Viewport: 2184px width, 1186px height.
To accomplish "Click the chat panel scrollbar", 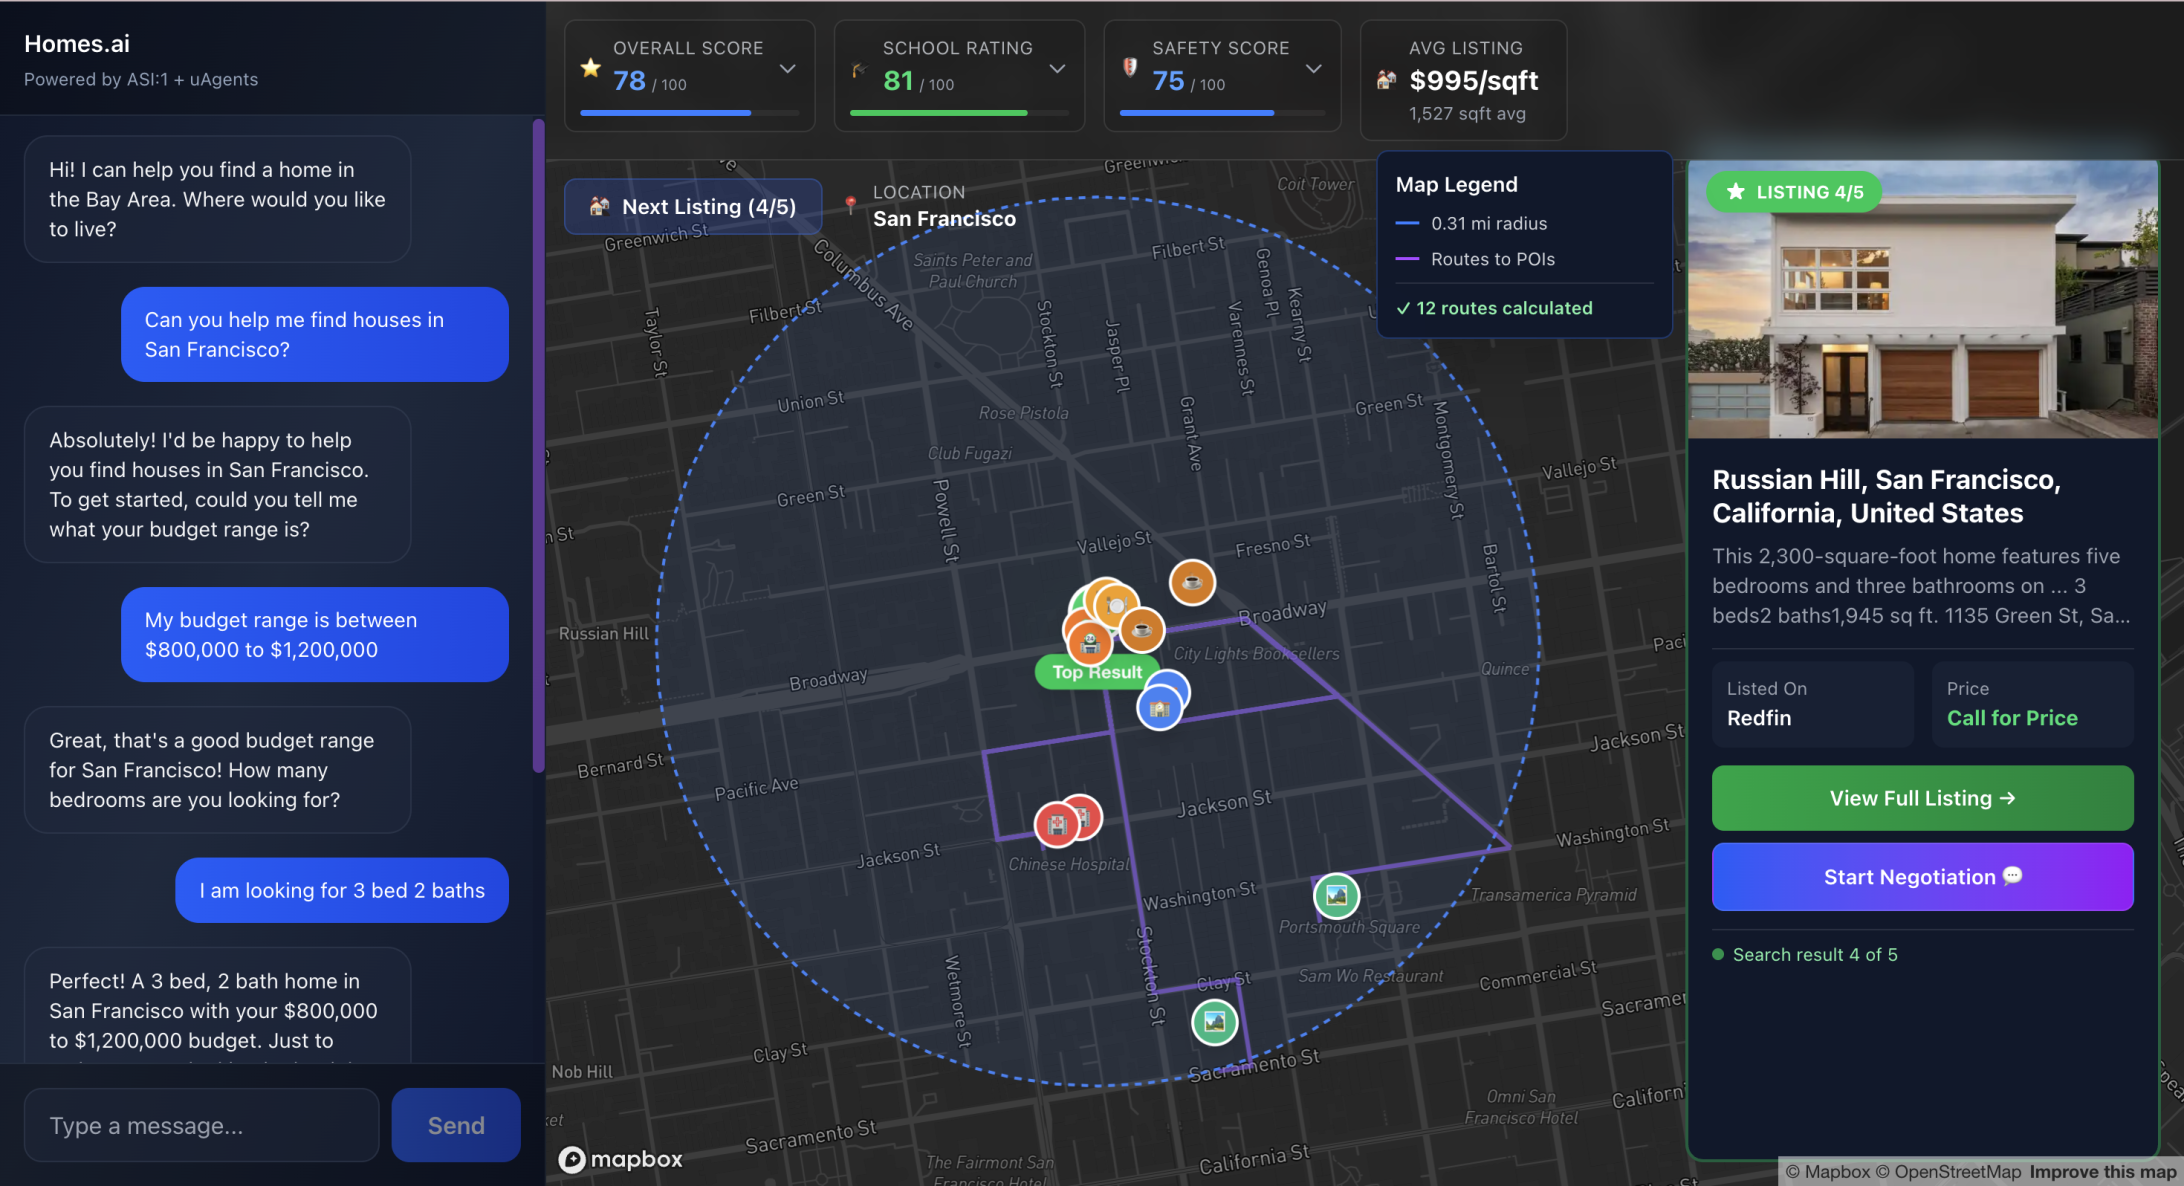I will 538,446.
